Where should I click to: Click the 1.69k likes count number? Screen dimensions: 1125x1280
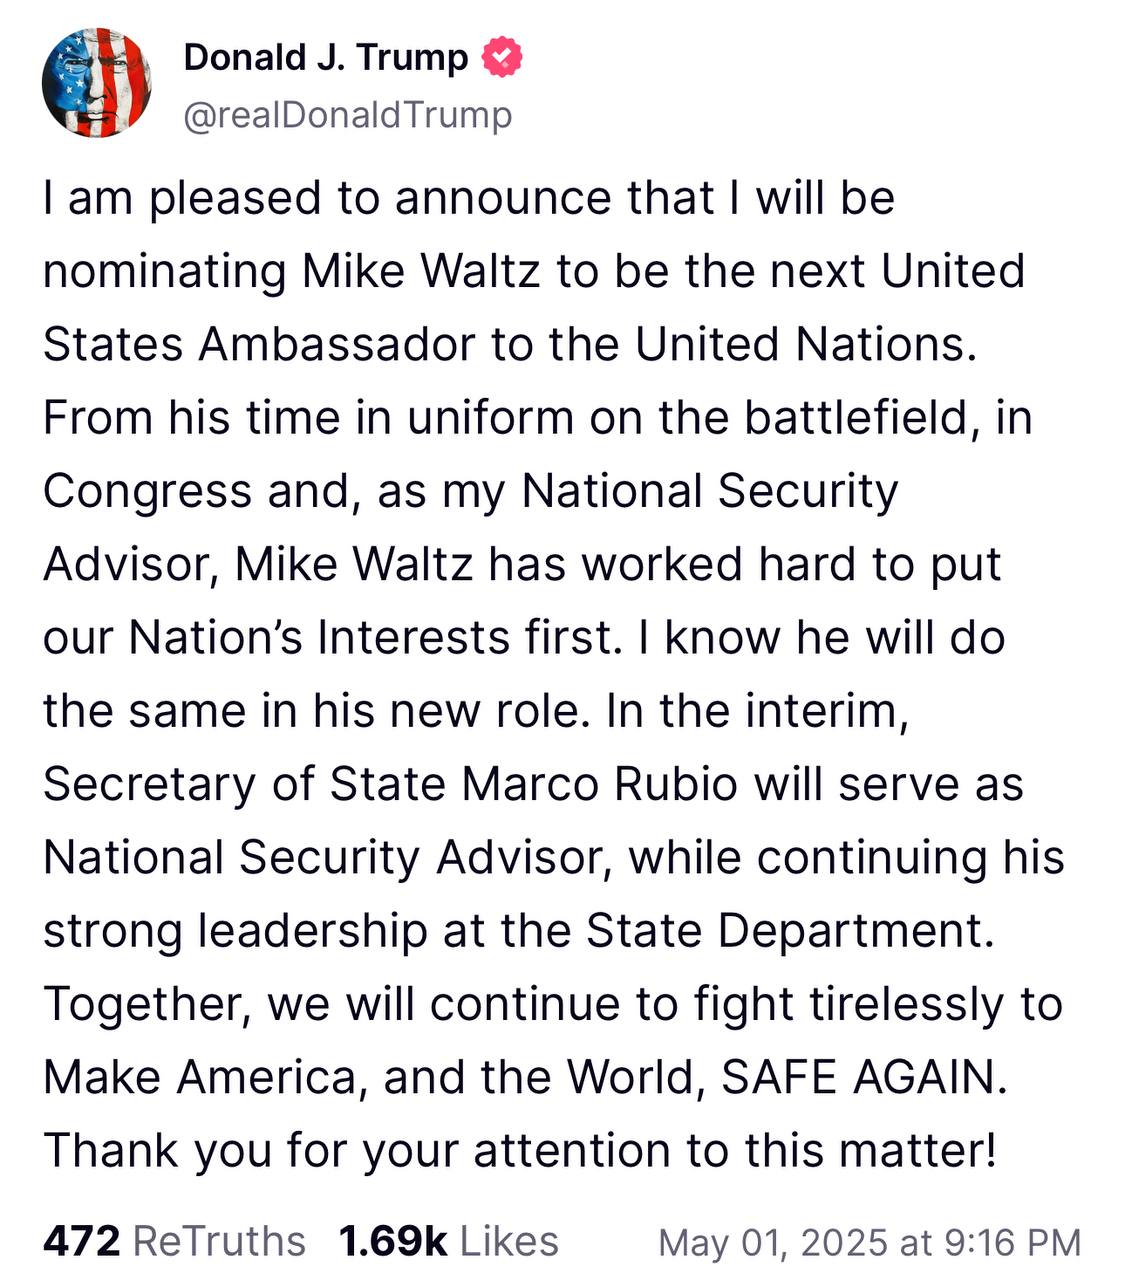tap(392, 1241)
